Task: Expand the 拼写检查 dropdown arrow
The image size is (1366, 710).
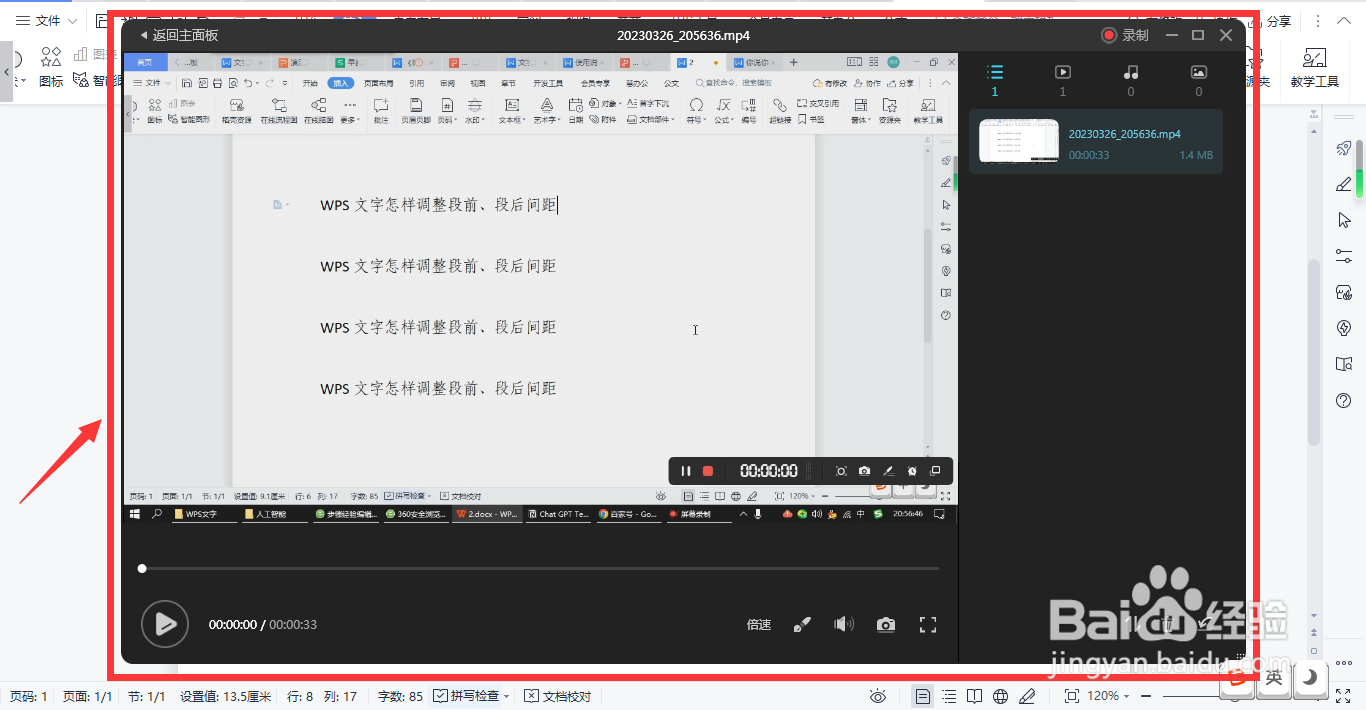Action: tap(506, 696)
